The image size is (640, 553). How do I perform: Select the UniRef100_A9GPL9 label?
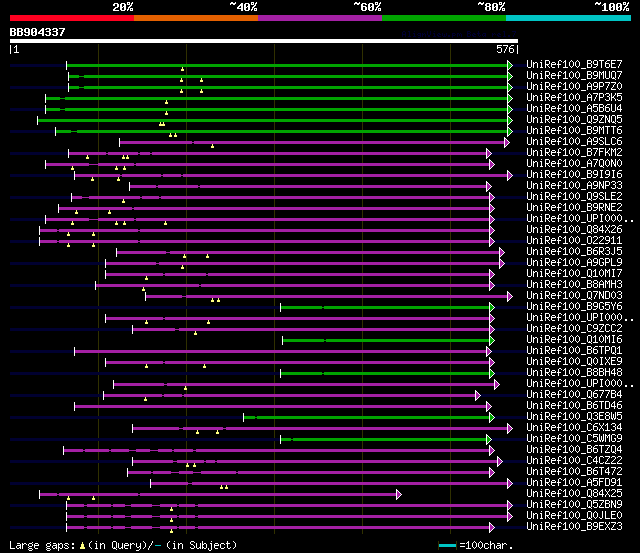574,263
